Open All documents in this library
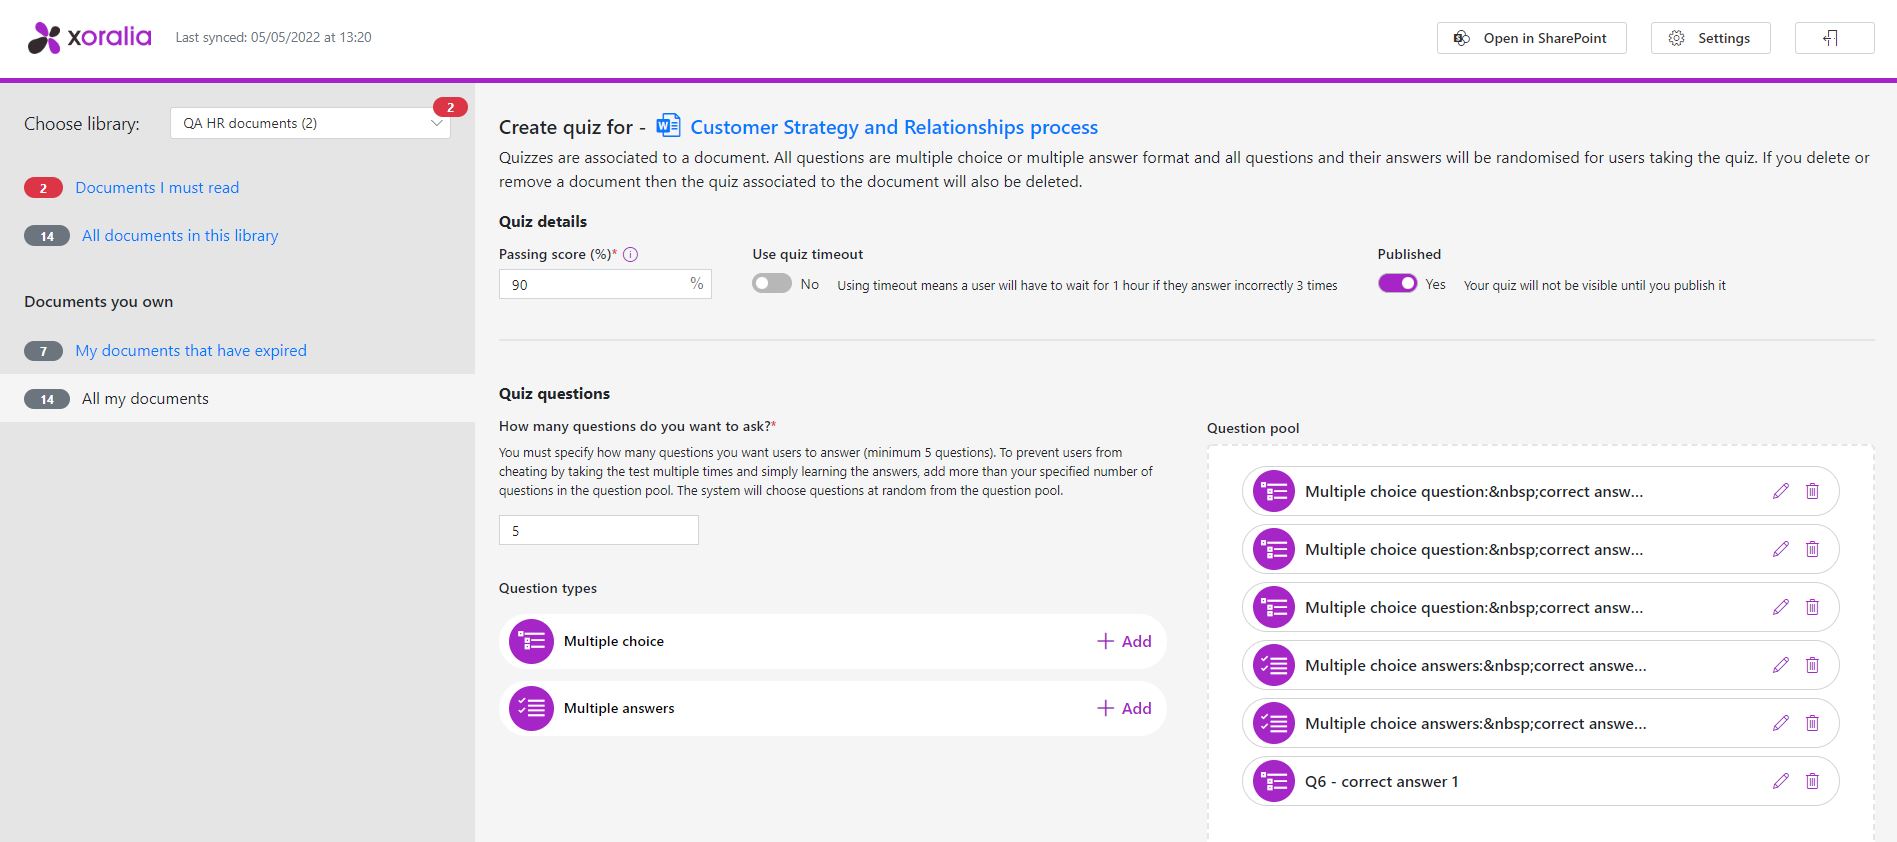Screen dimensions: 1897x842 [180, 235]
